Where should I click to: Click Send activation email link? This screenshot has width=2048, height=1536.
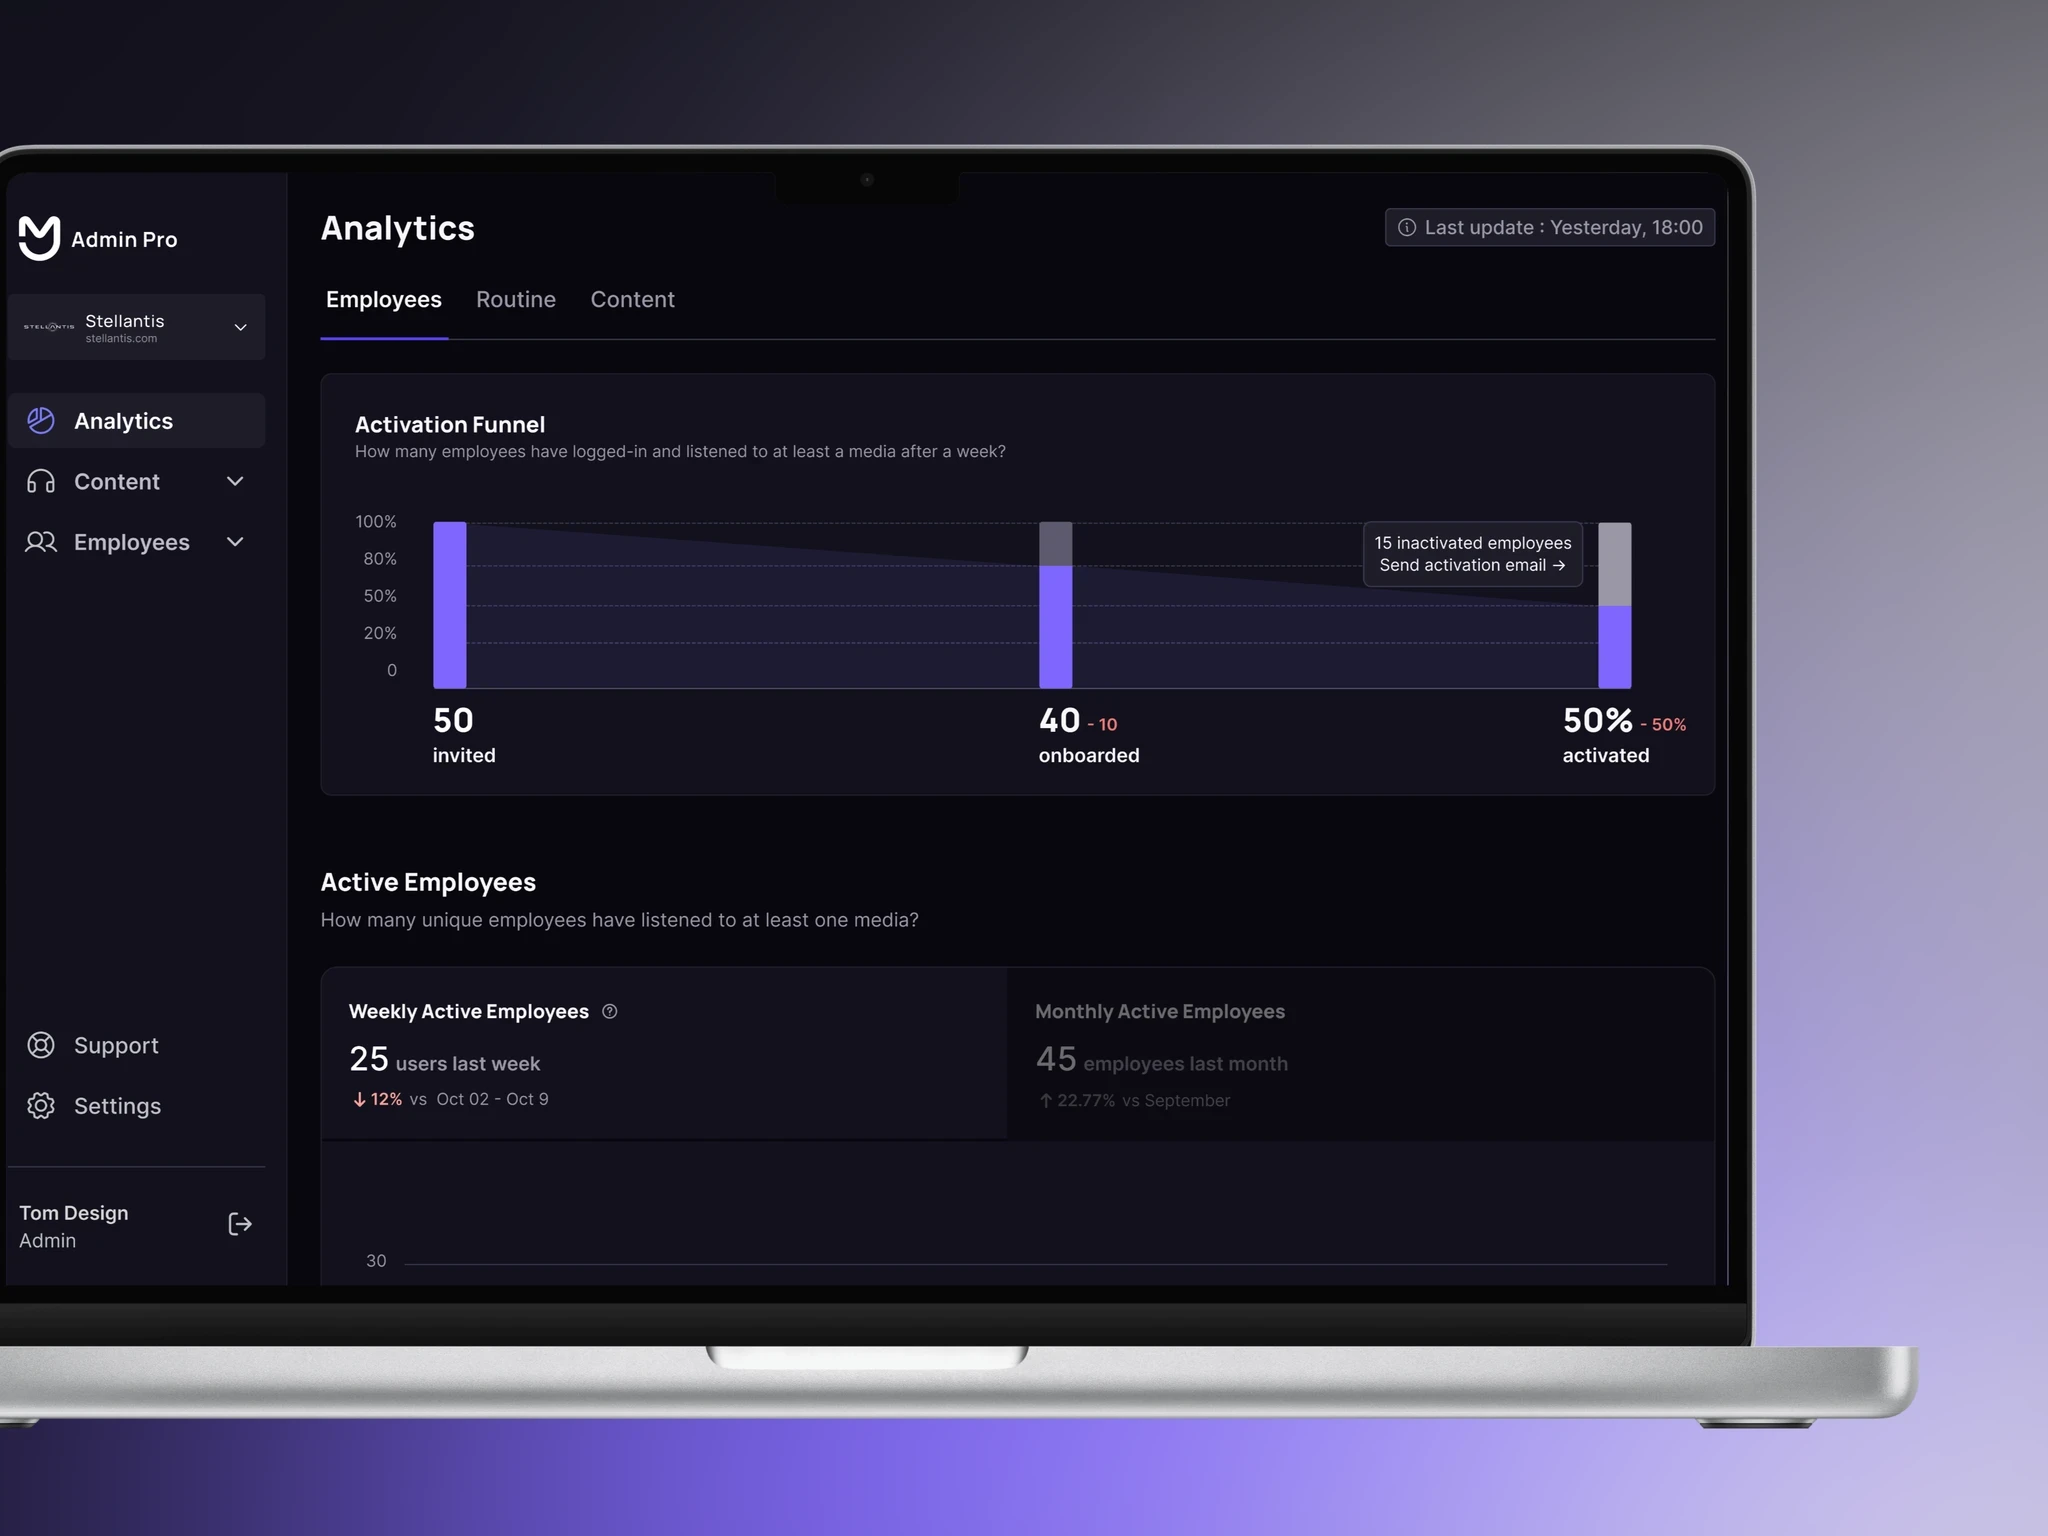(1471, 565)
